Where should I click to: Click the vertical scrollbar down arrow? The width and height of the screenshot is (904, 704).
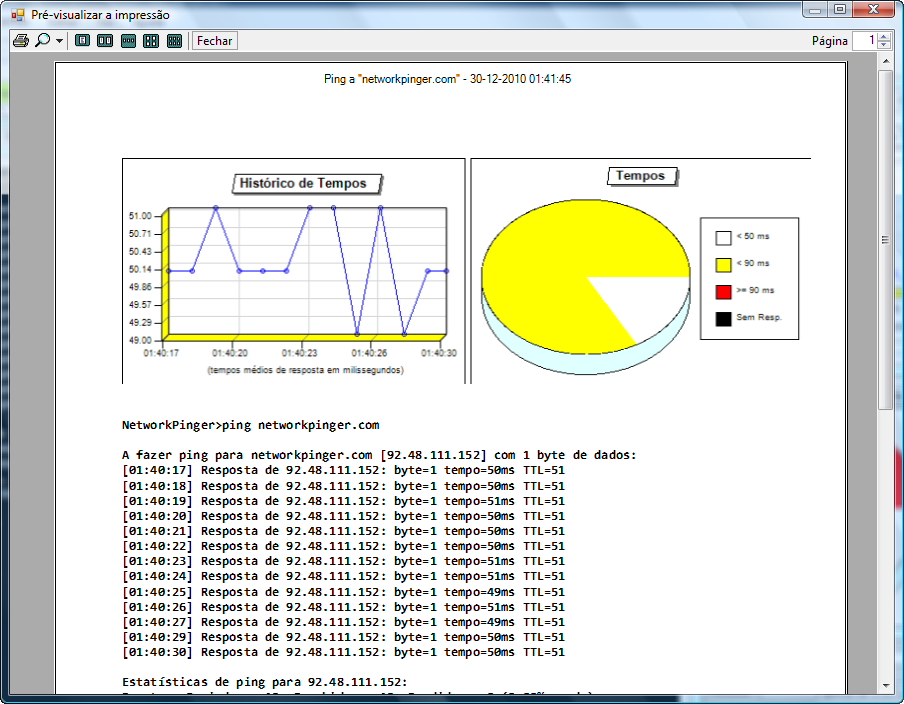[x=886, y=686]
